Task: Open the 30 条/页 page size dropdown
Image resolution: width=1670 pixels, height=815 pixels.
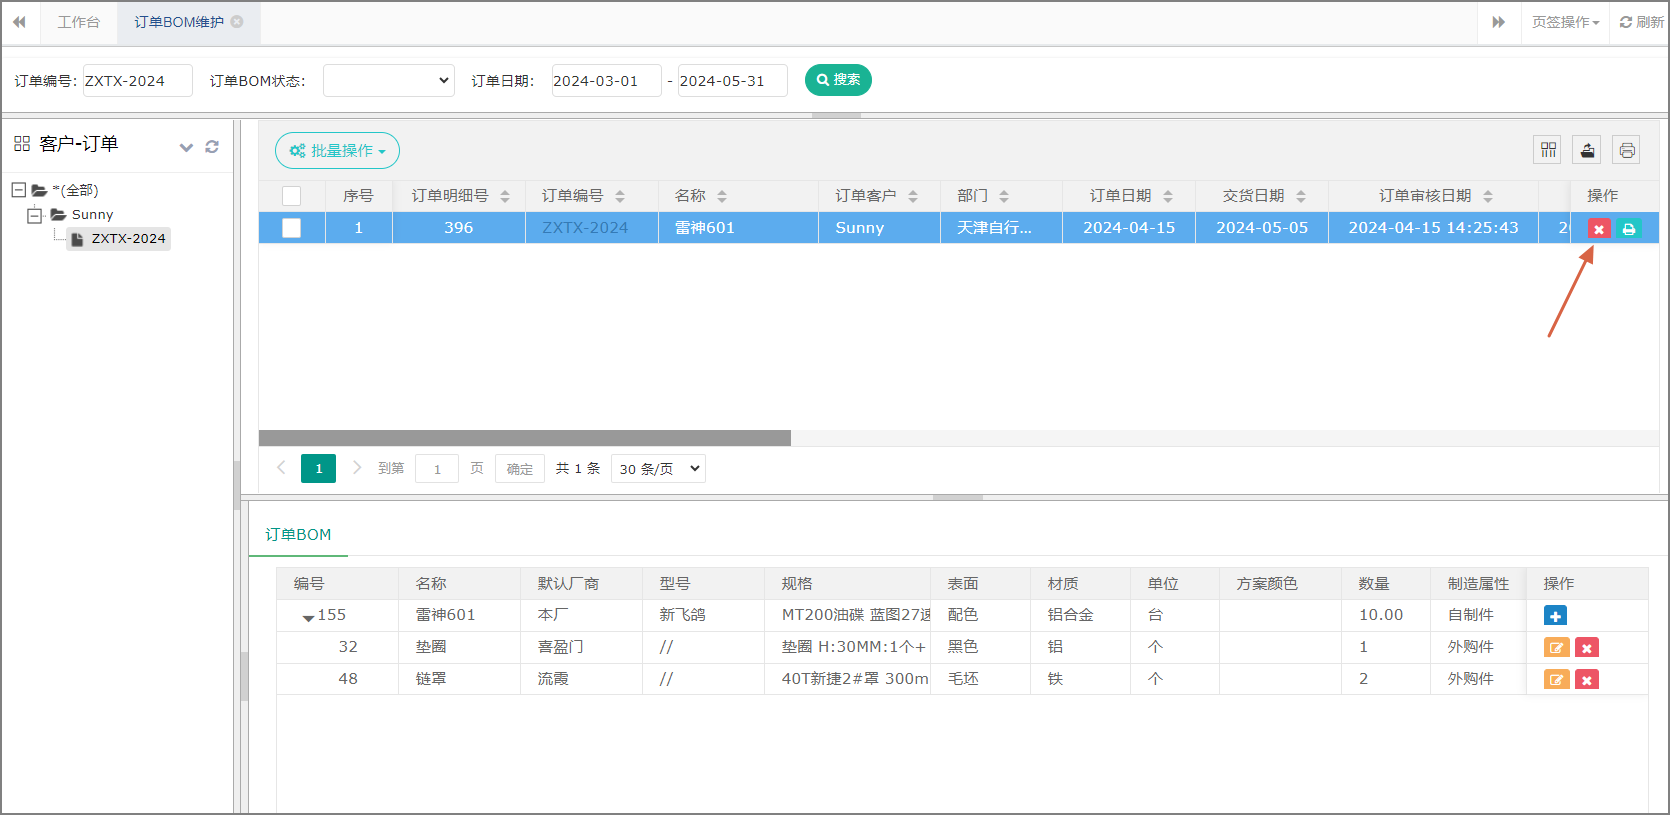Action: pos(658,469)
